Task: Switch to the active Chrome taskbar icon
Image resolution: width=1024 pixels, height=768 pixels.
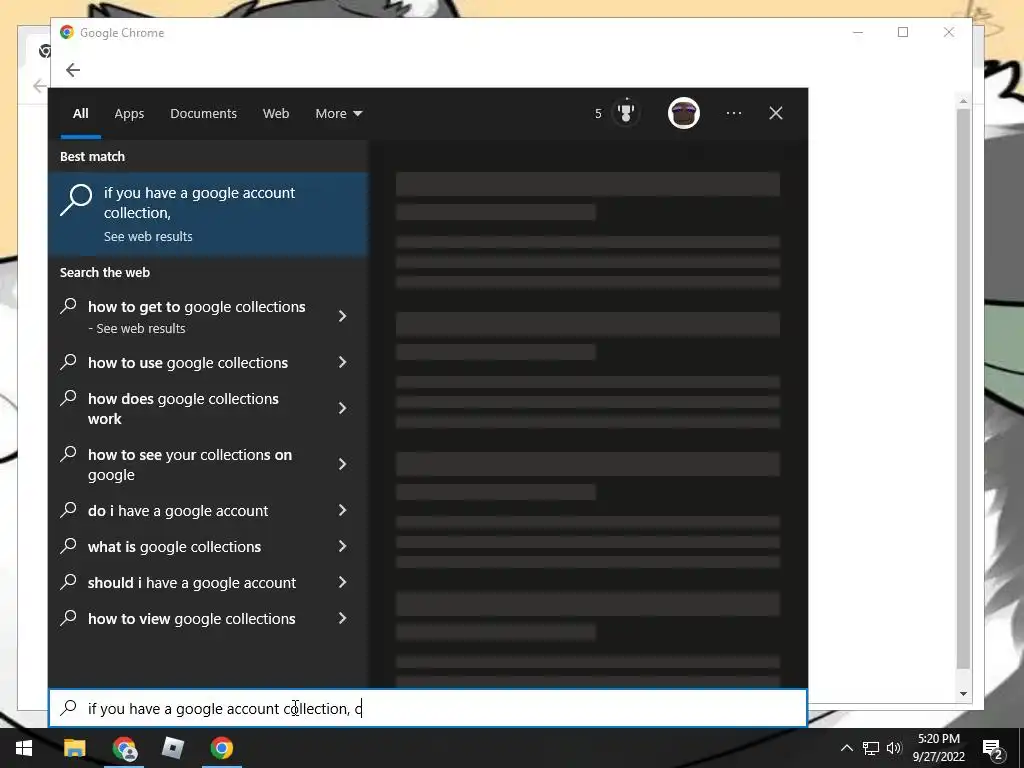Action: (x=221, y=748)
